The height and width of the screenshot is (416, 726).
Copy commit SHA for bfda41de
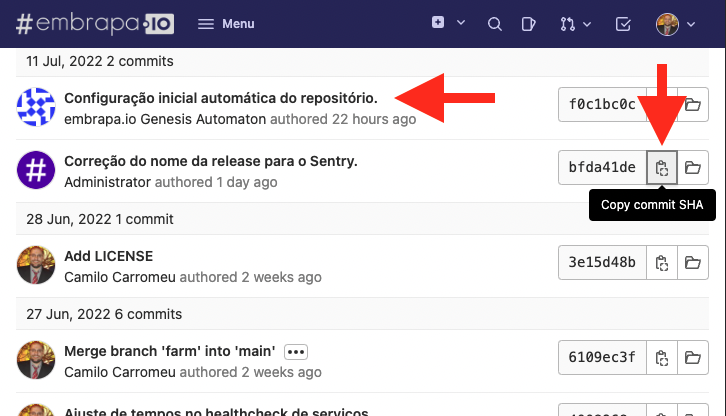pyautogui.click(x=661, y=169)
